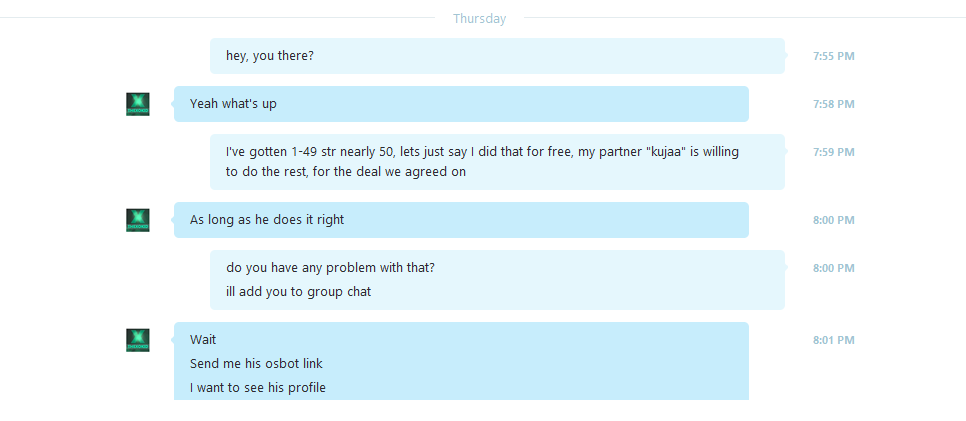Select 8:00 PM timestamp beside "do you have" message
The width and height of the screenshot is (966, 421).
click(834, 268)
